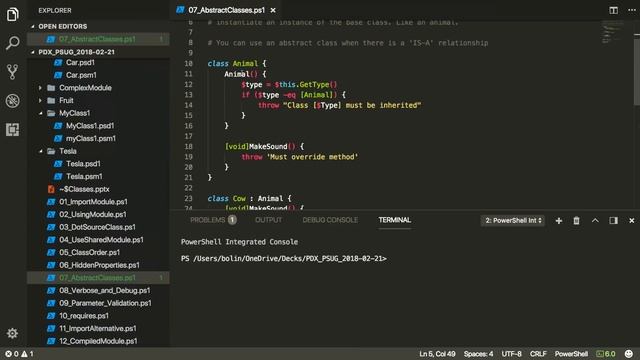The image size is (640, 360).
Task: Open the Search view in activity bar
Action: (13, 43)
